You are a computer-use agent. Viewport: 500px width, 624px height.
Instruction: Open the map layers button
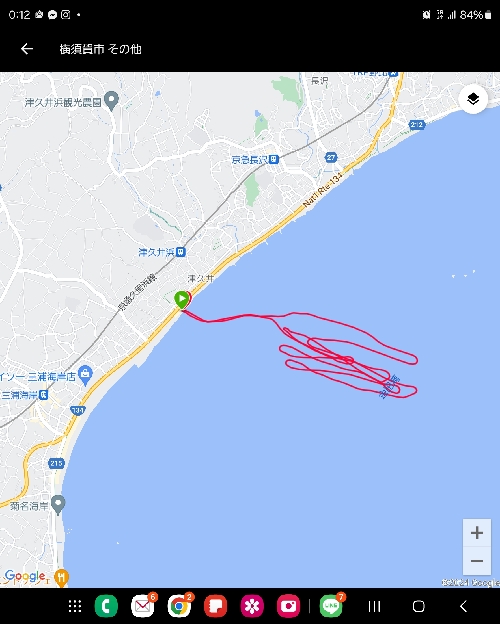(x=473, y=99)
